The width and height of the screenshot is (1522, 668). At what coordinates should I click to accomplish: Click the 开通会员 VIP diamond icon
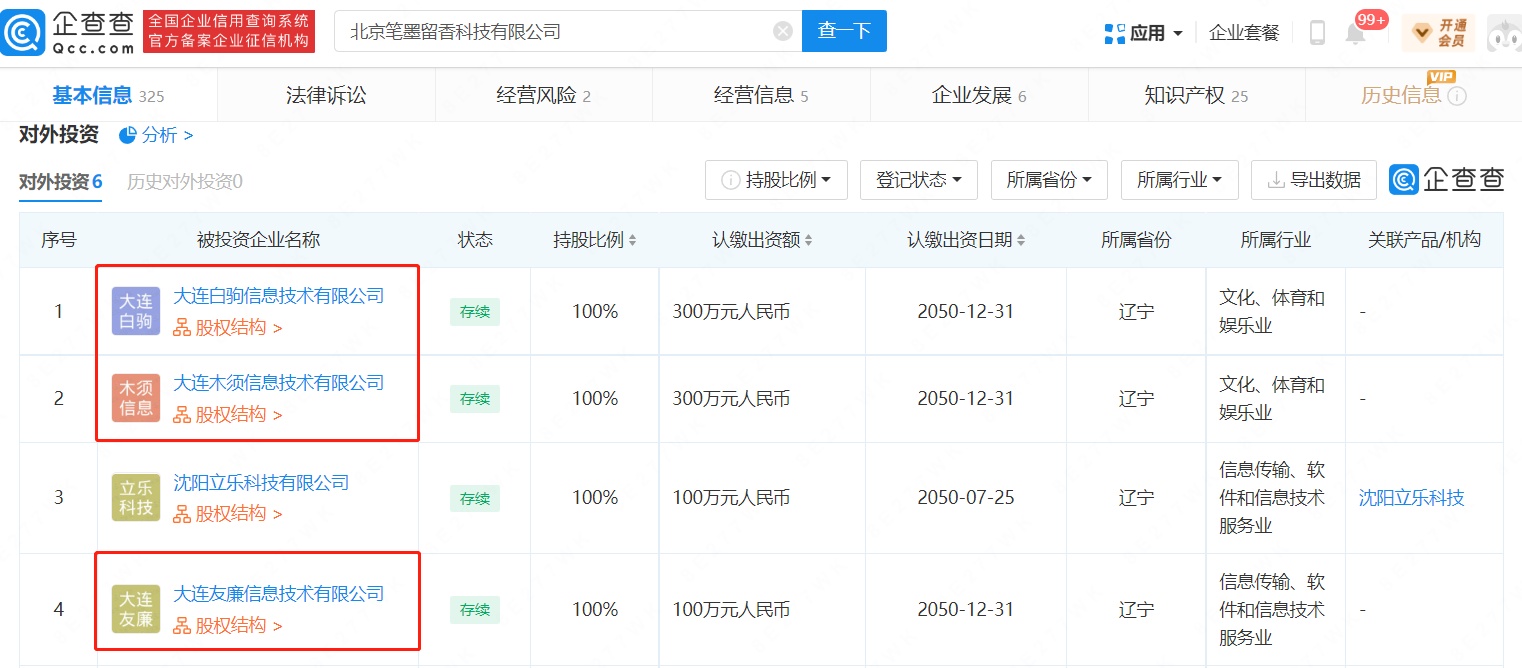click(1421, 33)
